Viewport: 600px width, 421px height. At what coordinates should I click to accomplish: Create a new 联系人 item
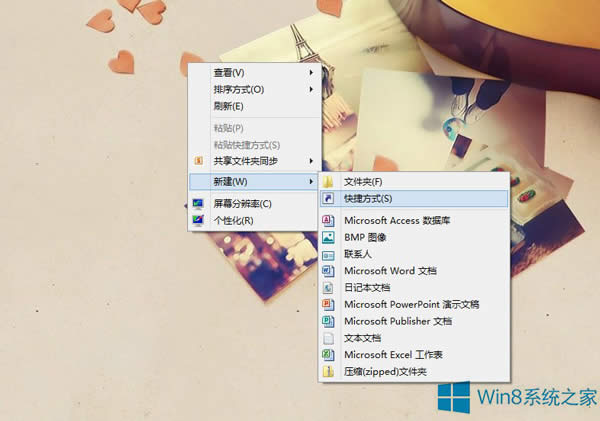[x=358, y=254]
